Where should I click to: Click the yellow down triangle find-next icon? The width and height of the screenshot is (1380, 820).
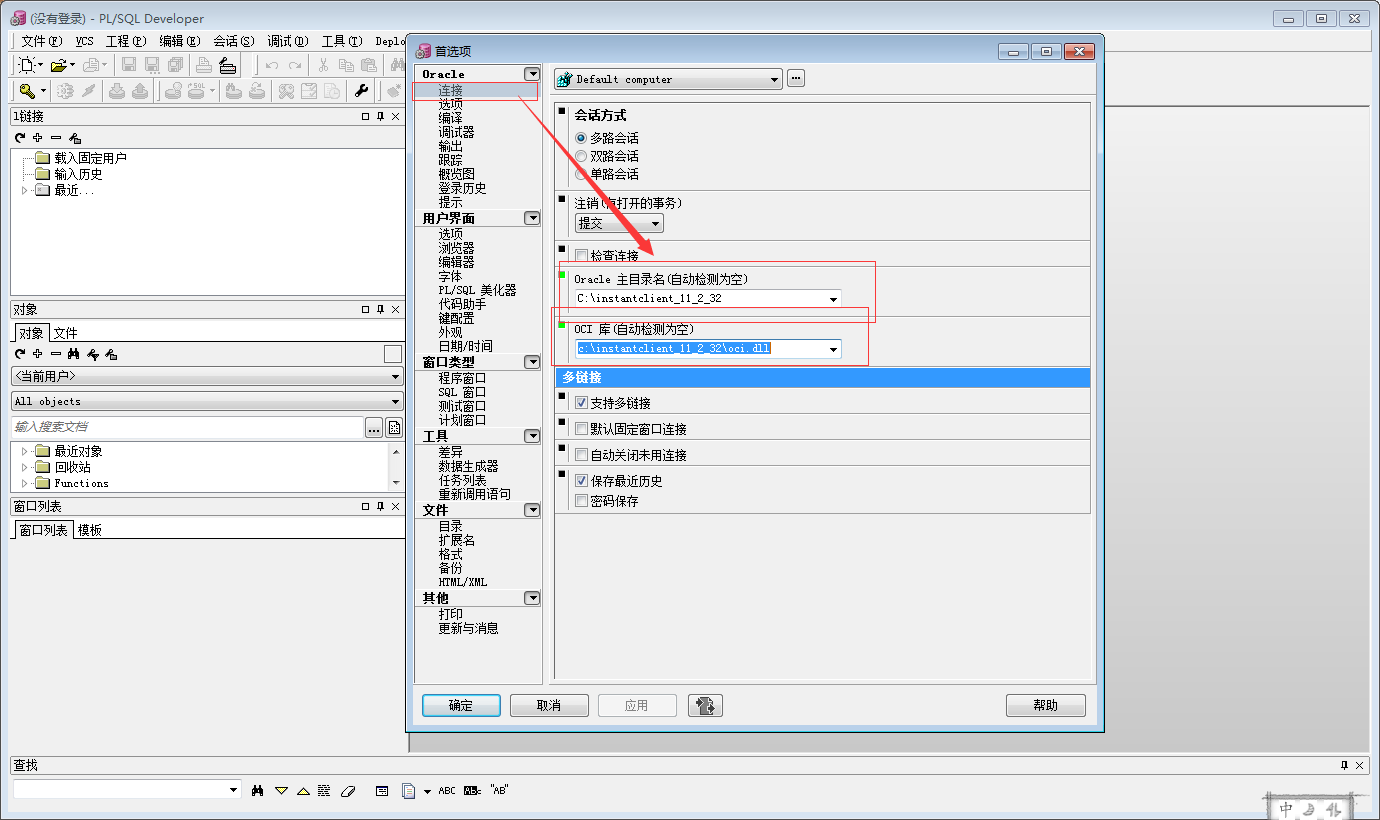coord(281,790)
